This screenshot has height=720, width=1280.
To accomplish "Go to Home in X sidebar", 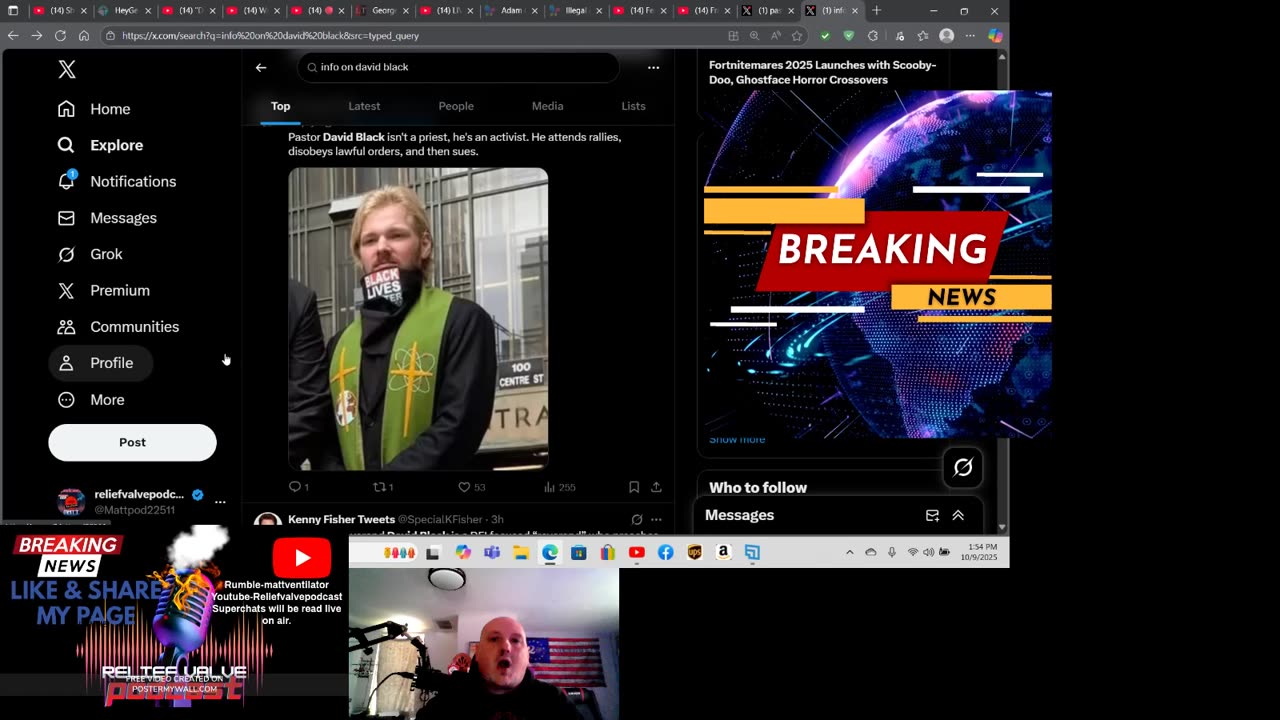I will (x=94, y=109).
